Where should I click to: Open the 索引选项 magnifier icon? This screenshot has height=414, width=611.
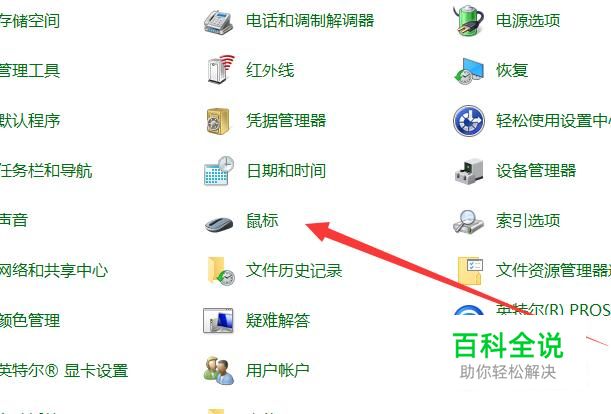pyautogui.click(x=468, y=221)
